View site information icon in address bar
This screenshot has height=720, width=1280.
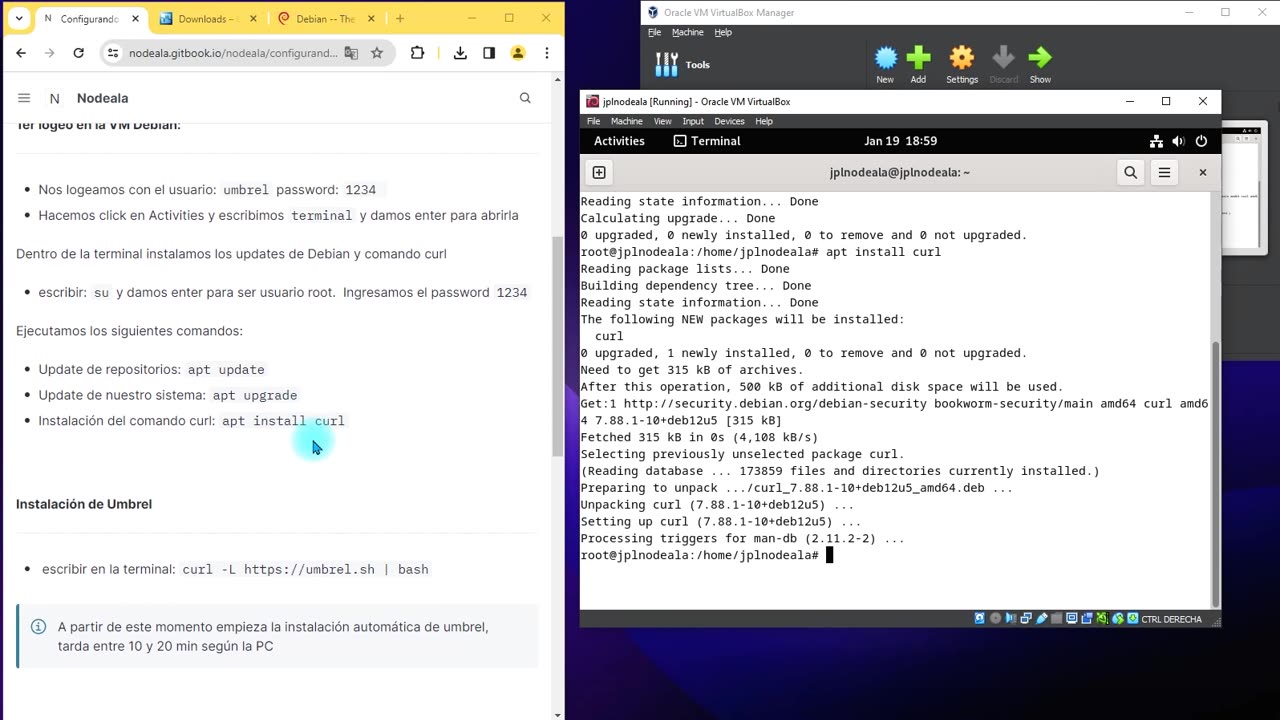pos(113,53)
